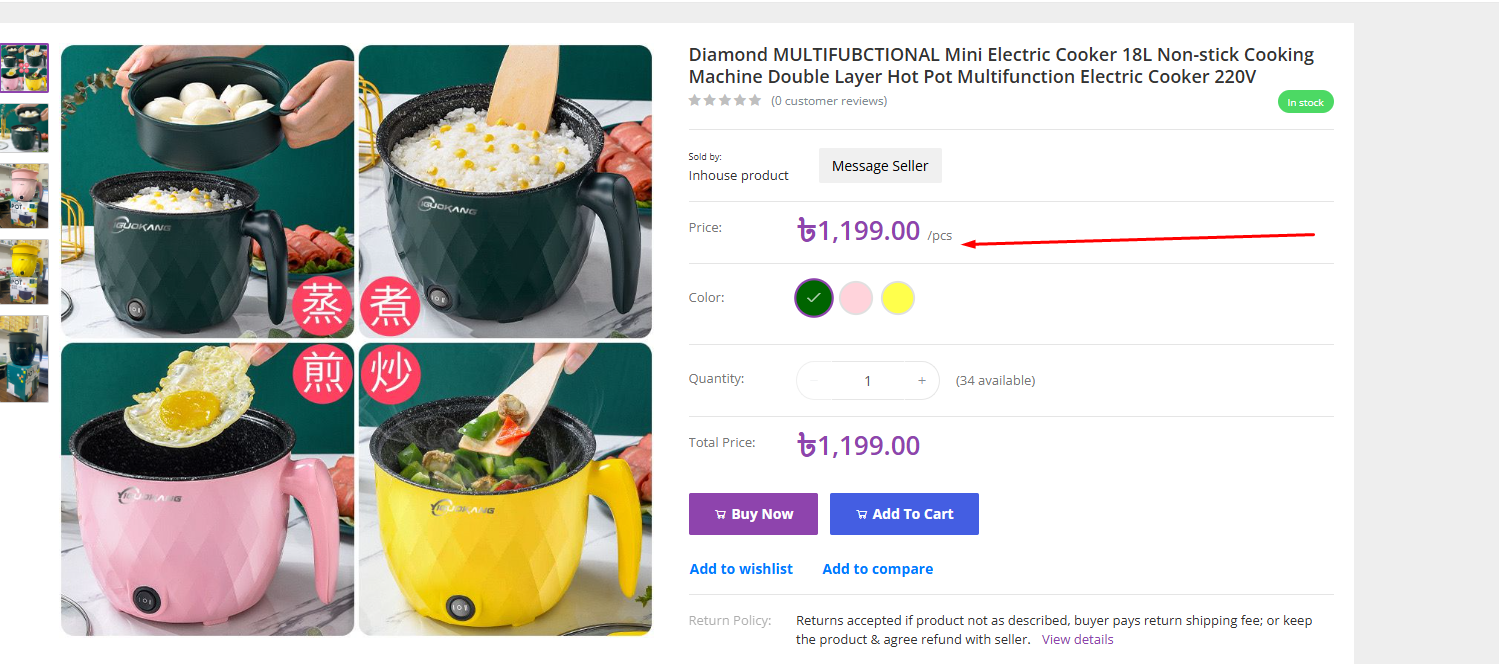Select the first thumbnail with four cookers
This screenshot has height=664, width=1499.
pyautogui.click(x=24, y=68)
